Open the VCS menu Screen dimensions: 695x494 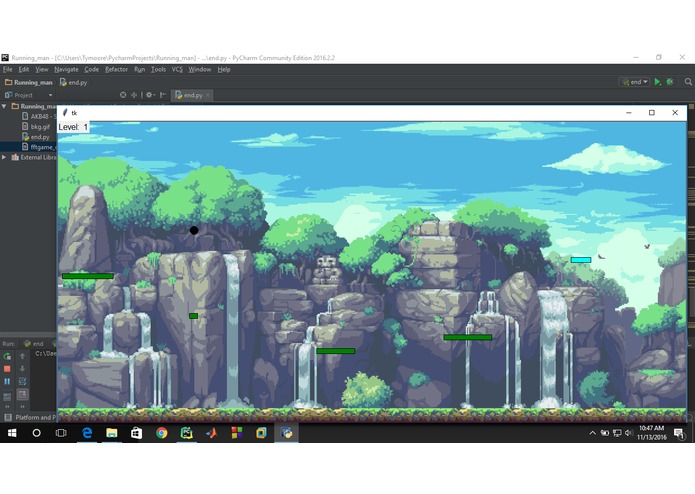[177, 70]
